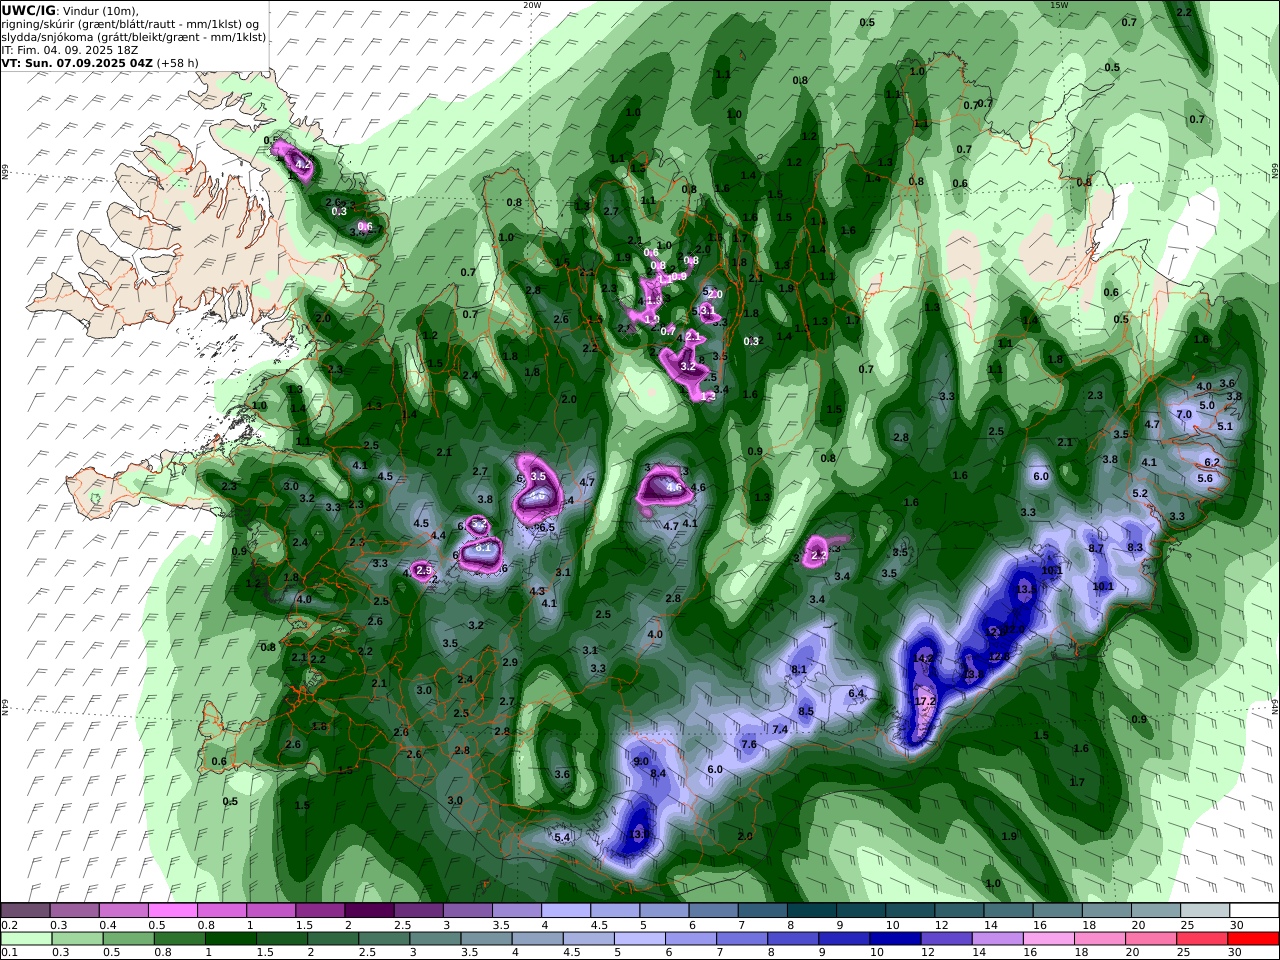1280x960 pixels.
Task: Click the 8.7 precipitation value on the map
Action: pyautogui.click(x=1096, y=548)
